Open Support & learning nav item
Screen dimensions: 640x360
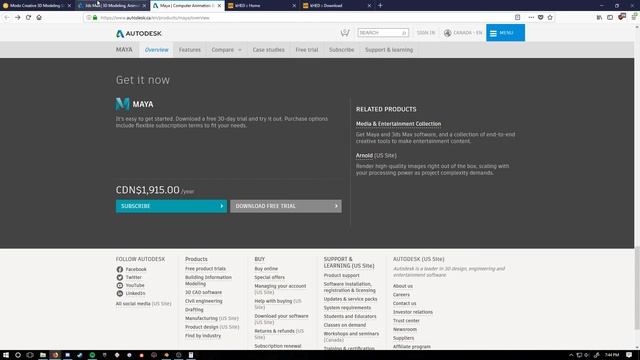(x=389, y=50)
